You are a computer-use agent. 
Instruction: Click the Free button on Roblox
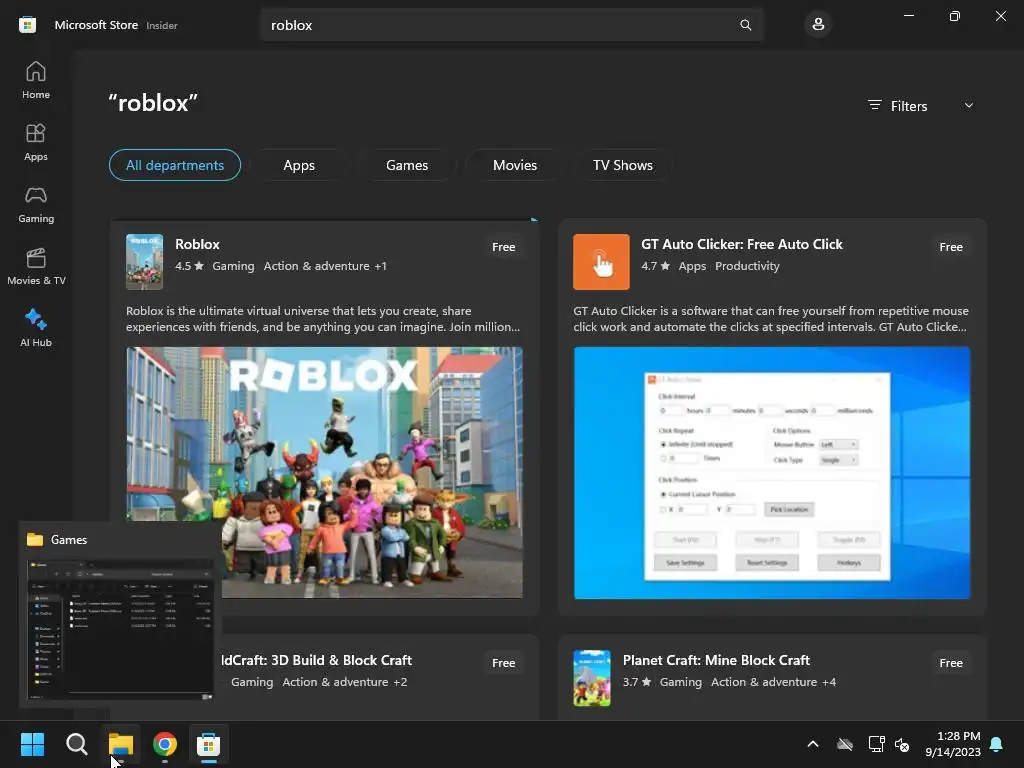504,247
